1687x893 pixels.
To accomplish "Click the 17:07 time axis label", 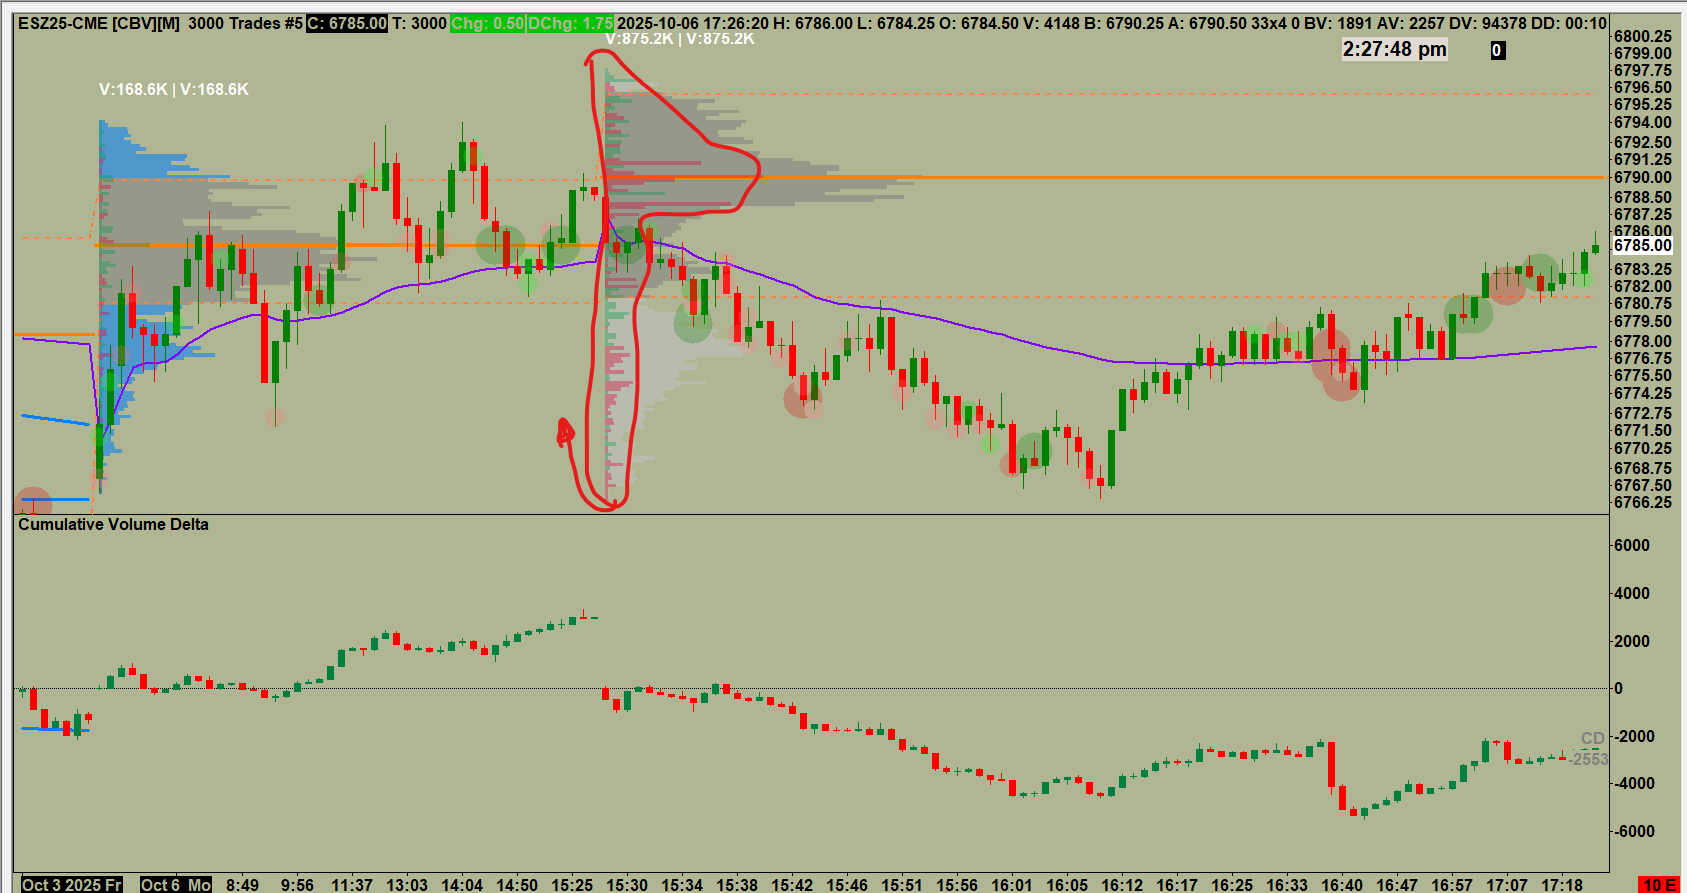I will [x=1507, y=885].
